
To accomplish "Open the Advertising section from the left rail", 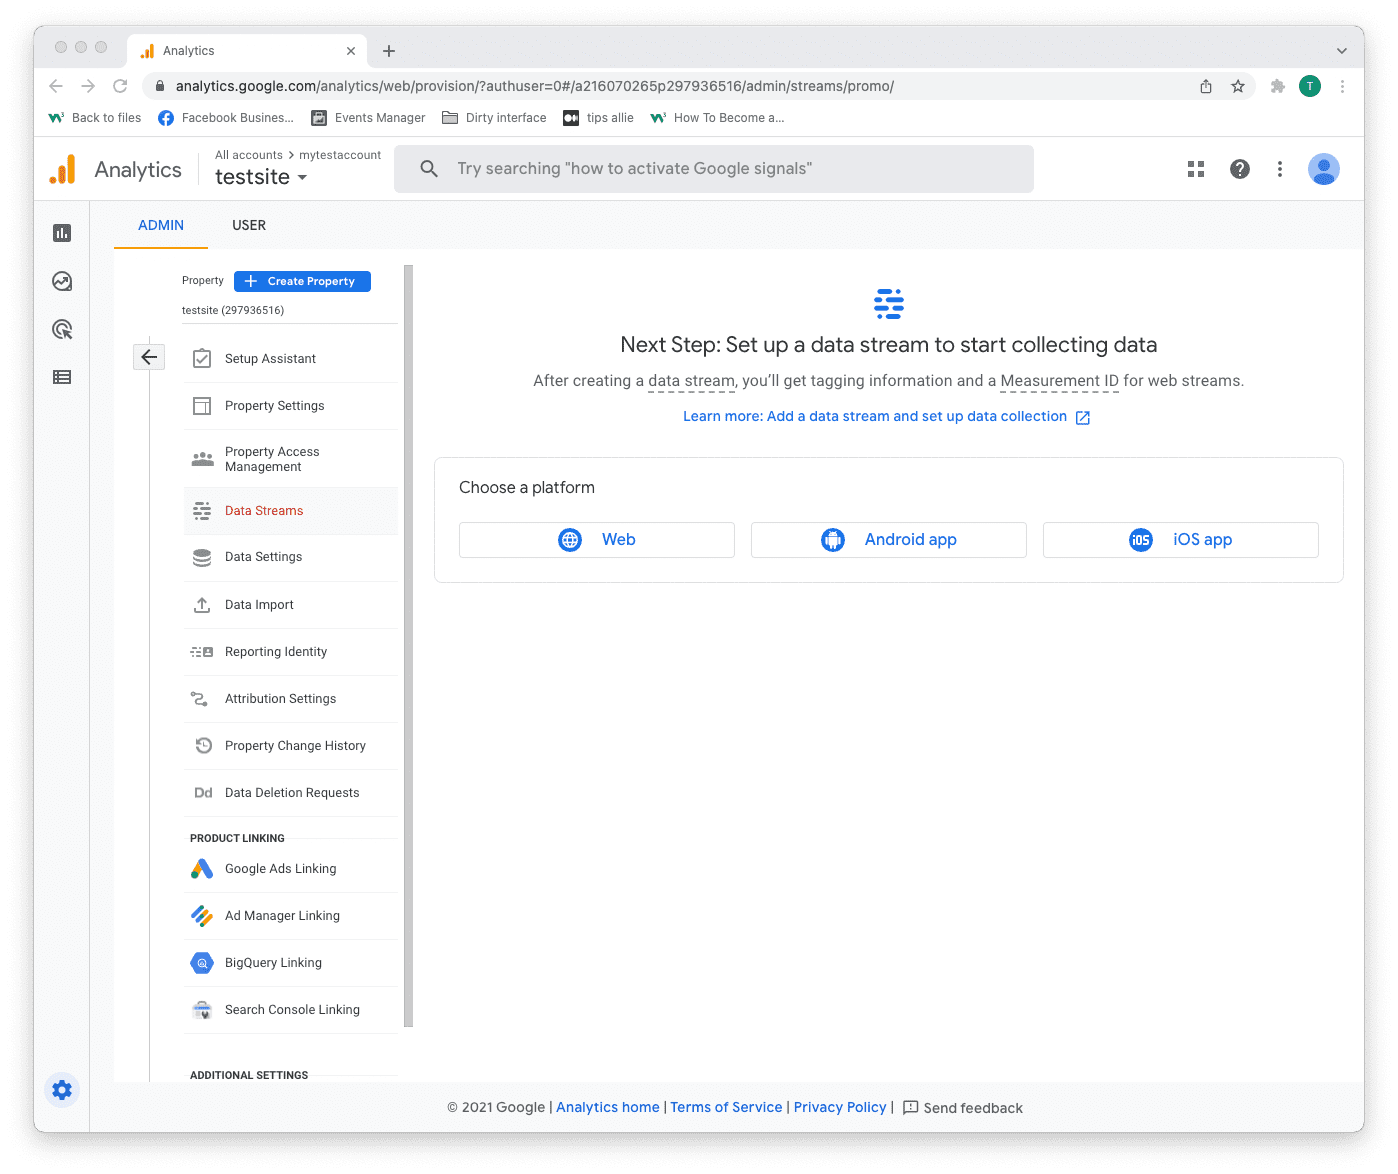I will tap(62, 329).
